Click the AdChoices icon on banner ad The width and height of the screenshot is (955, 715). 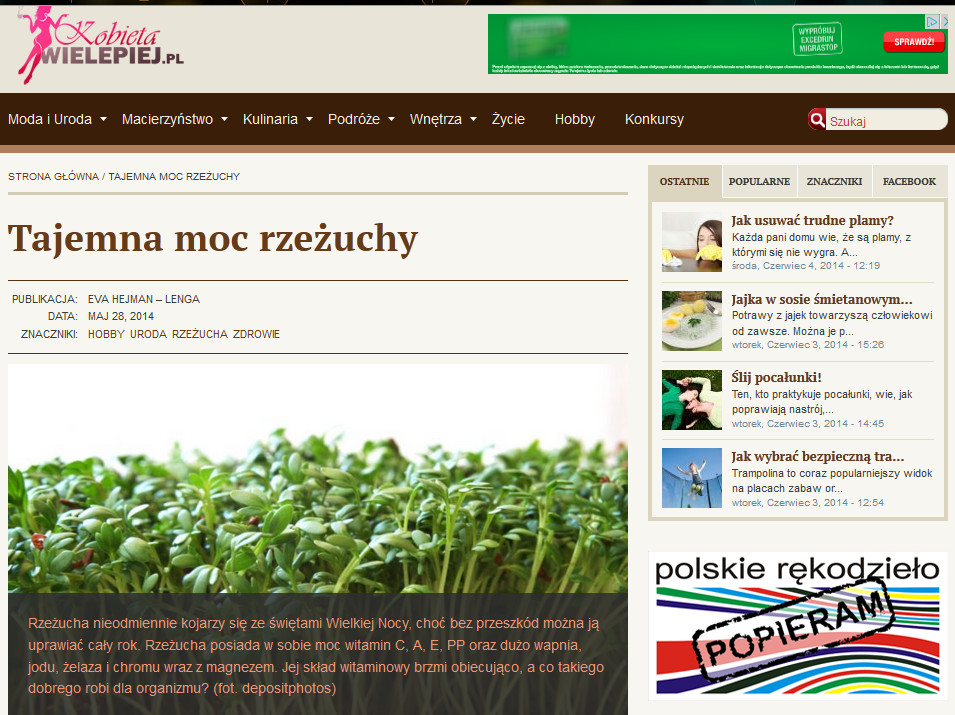click(931, 21)
